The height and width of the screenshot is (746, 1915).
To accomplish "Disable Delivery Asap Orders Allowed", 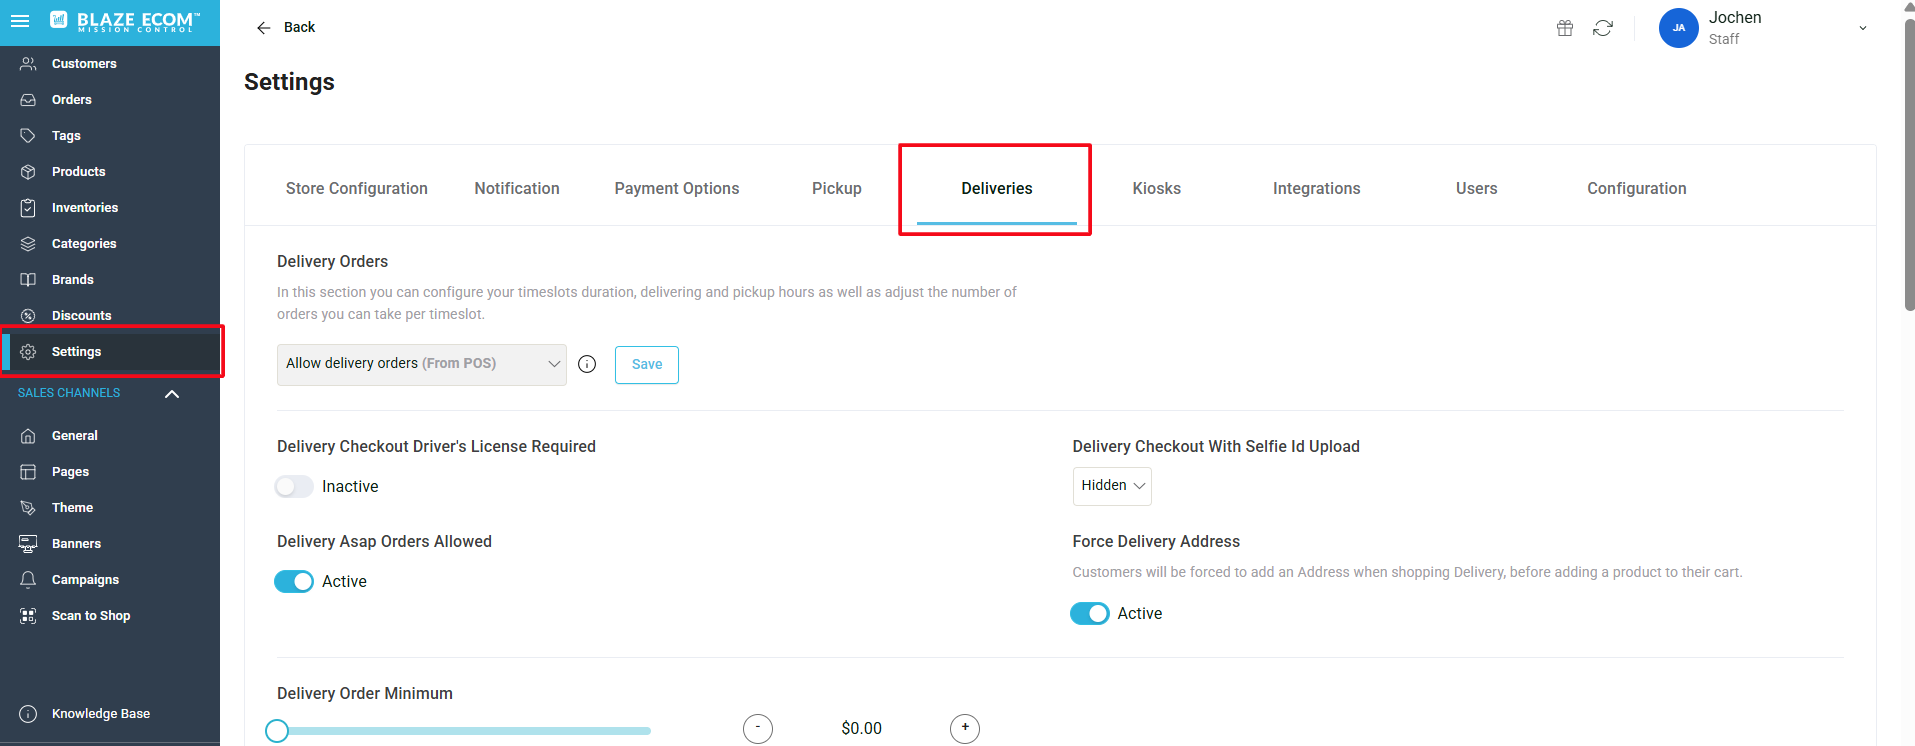I will (x=293, y=581).
